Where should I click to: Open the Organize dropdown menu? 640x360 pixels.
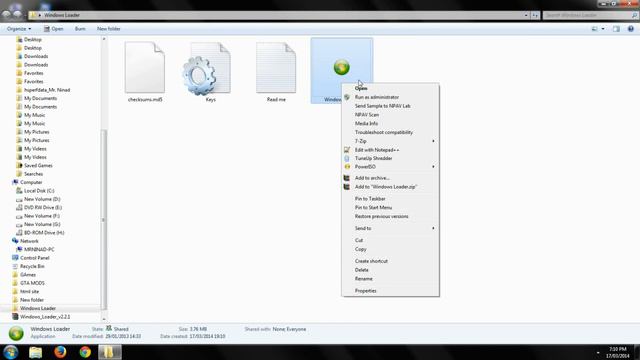click(x=19, y=29)
